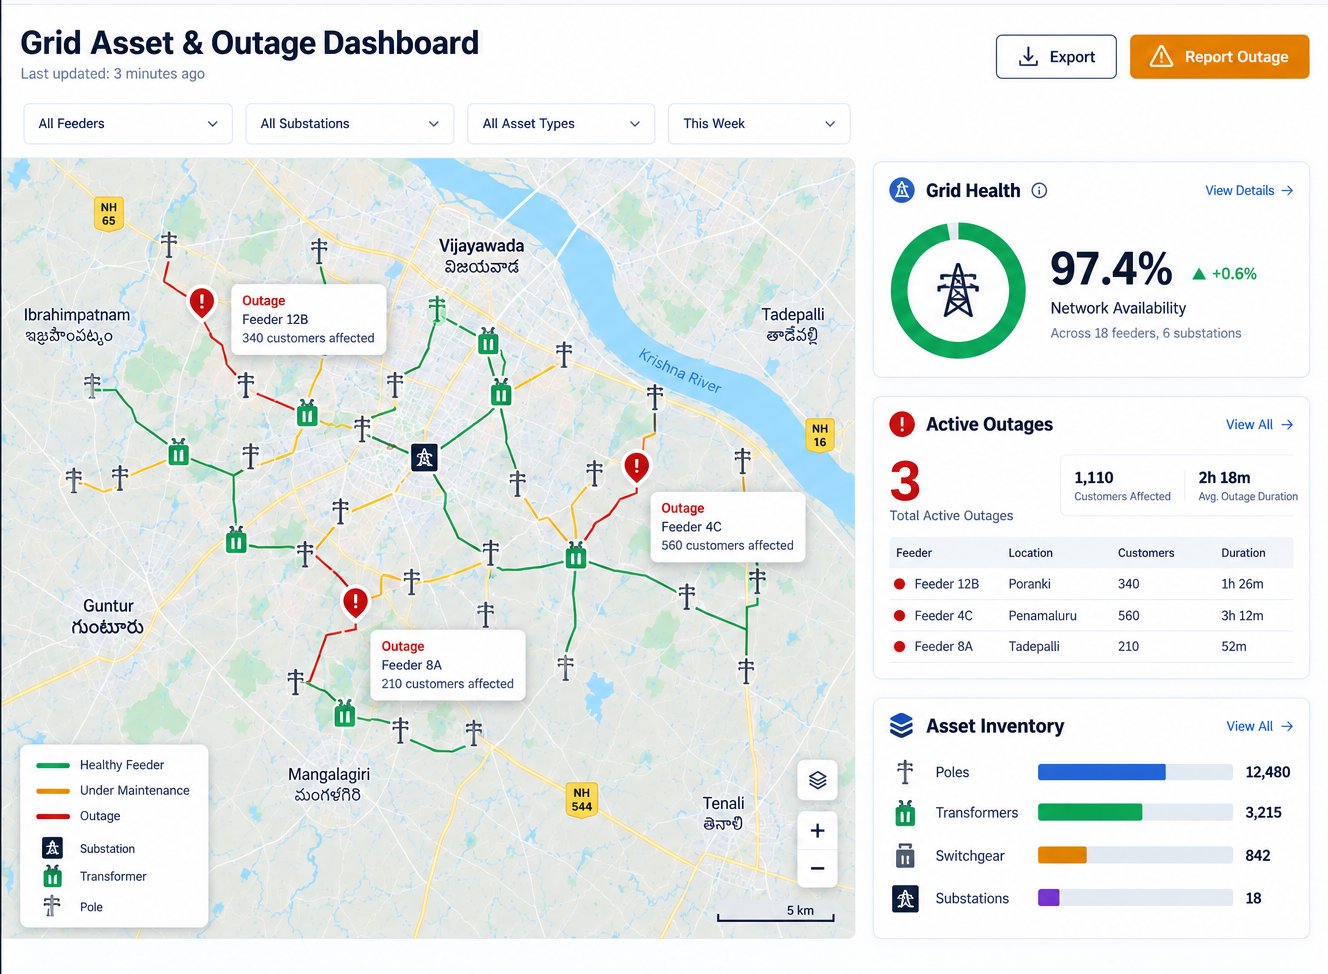Click the Substation legend icon
This screenshot has height=974, width=1328.
pos(53,848)
